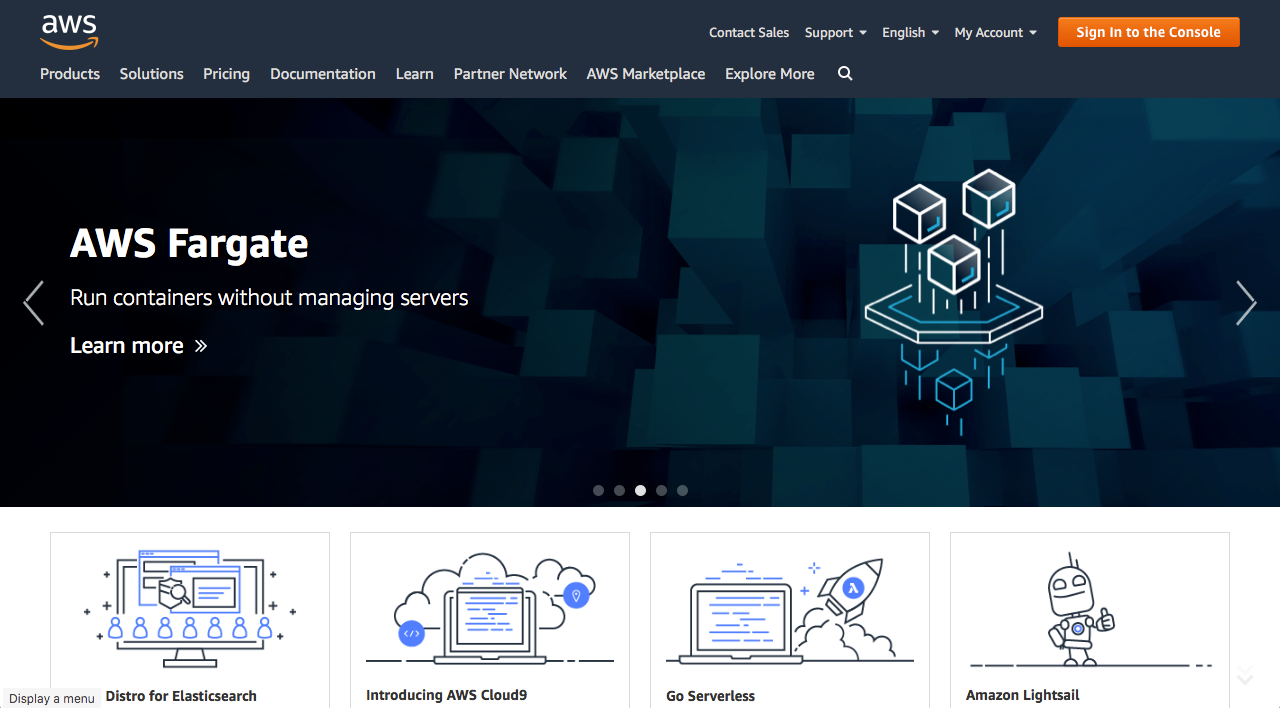Go to next carousel slide arrow

tap(1246, 303)
